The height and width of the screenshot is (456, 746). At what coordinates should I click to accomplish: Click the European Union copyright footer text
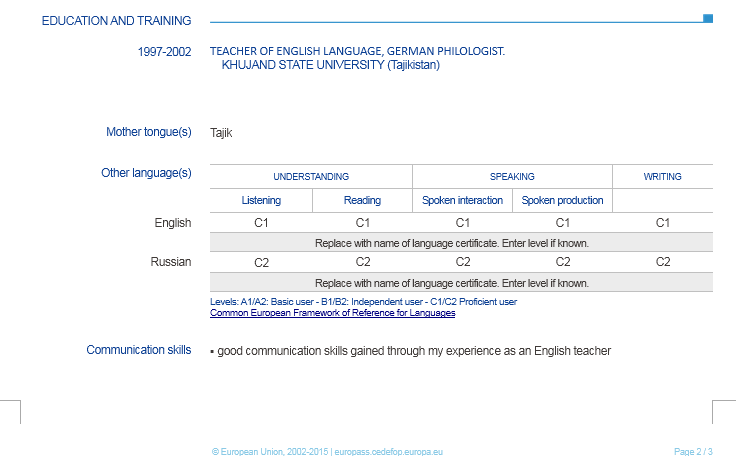coord(270,452)
